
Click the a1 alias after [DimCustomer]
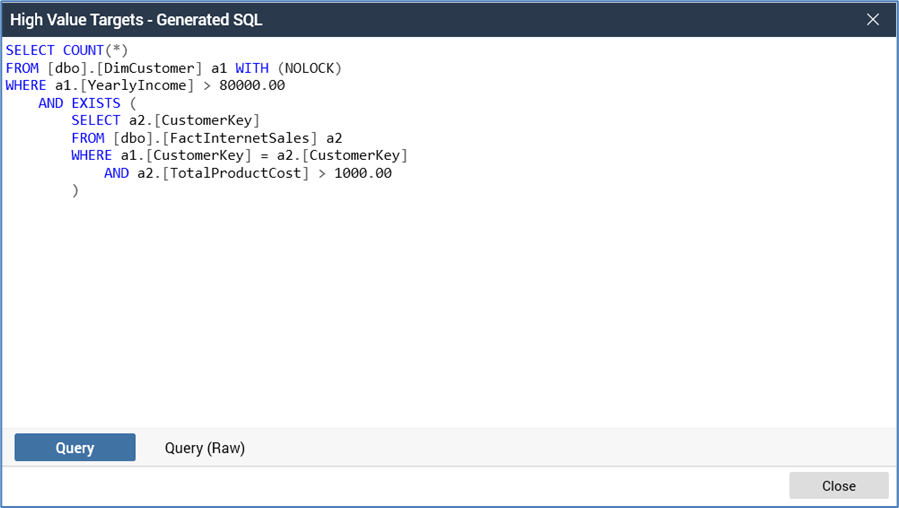click(x=219, y=68)
